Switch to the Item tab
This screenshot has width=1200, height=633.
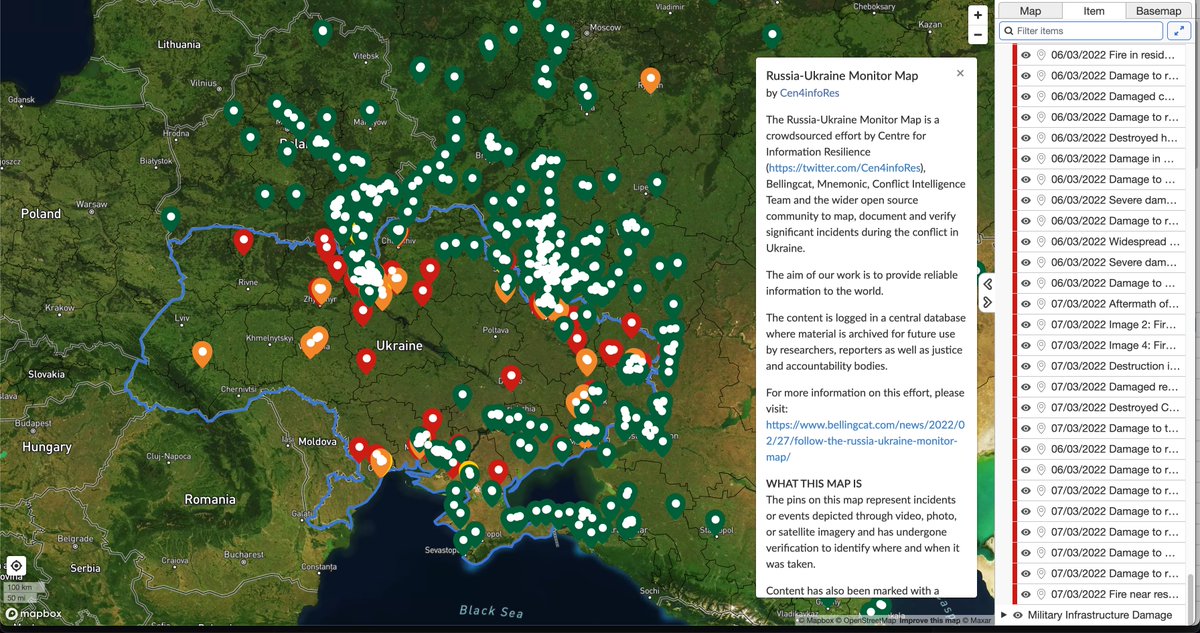[x=1093, y=10]
